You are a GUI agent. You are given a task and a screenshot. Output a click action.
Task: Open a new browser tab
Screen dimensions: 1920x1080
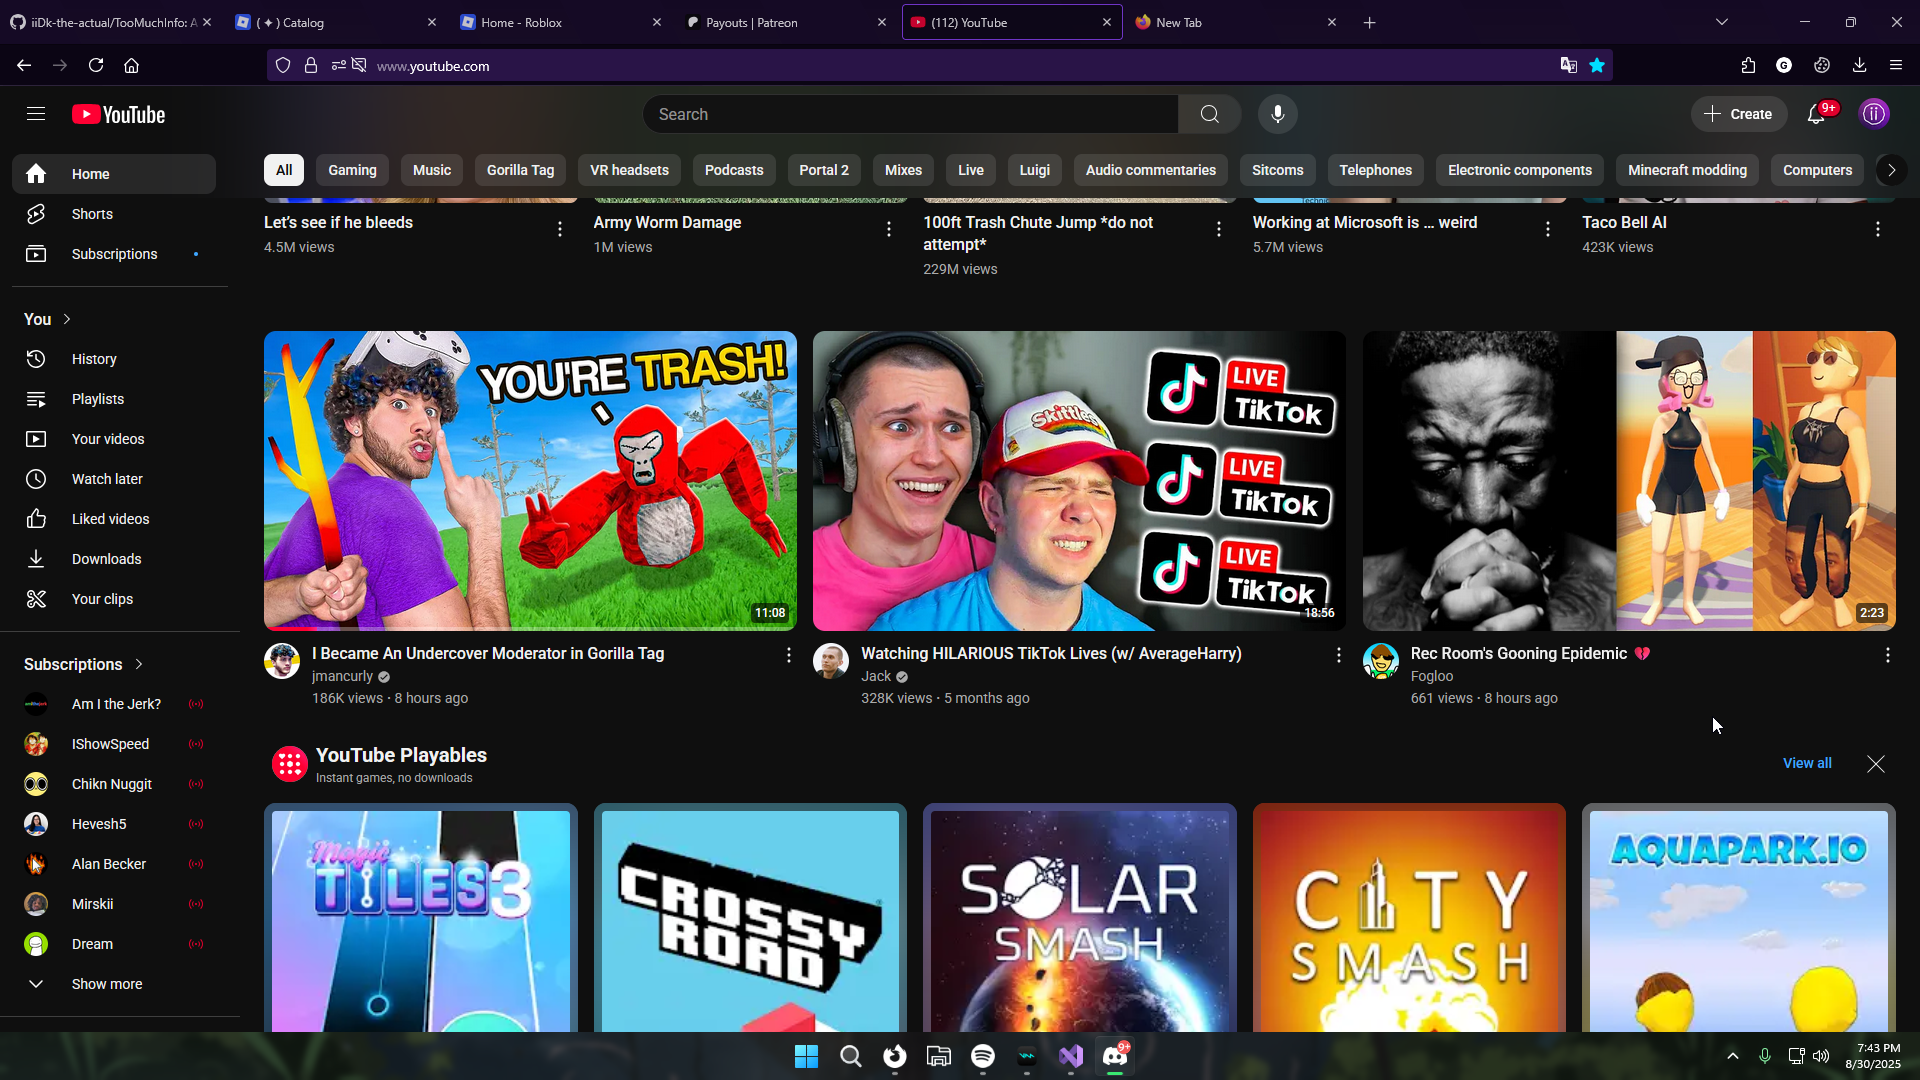pyautogui.click(x=1369, y=22)
